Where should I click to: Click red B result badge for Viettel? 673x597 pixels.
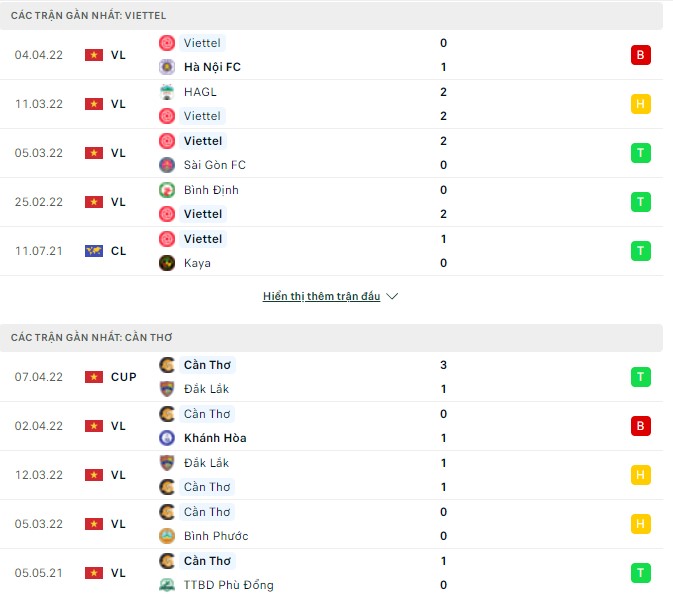(640, 55)
